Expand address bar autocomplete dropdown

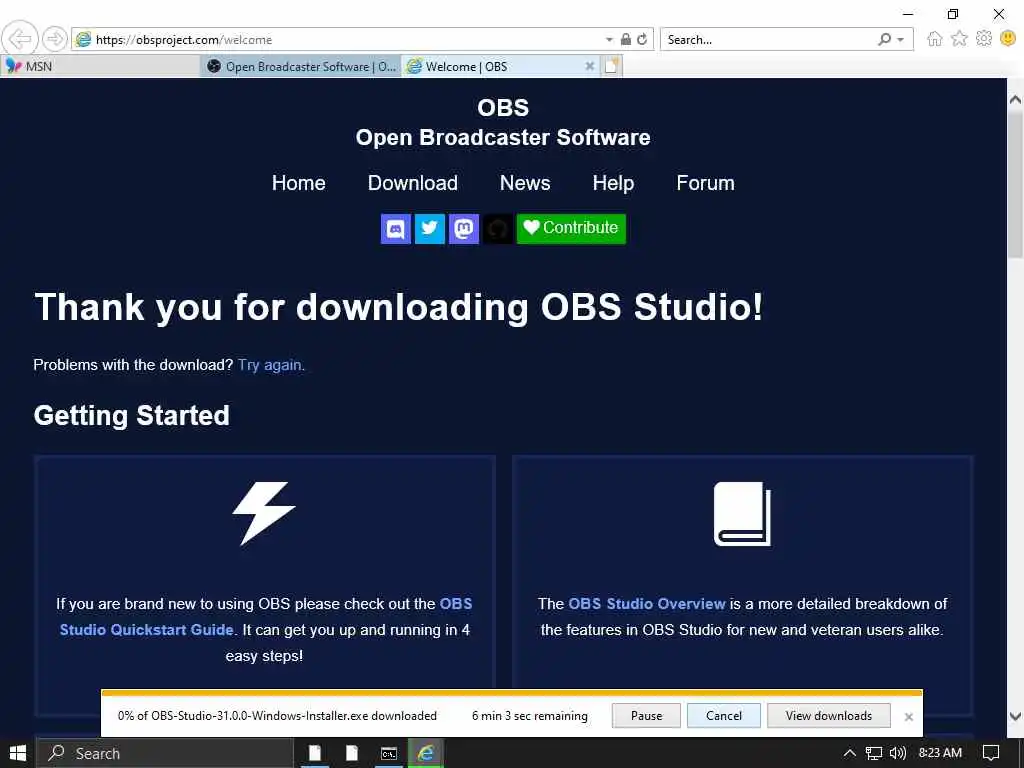coord(609,40)
